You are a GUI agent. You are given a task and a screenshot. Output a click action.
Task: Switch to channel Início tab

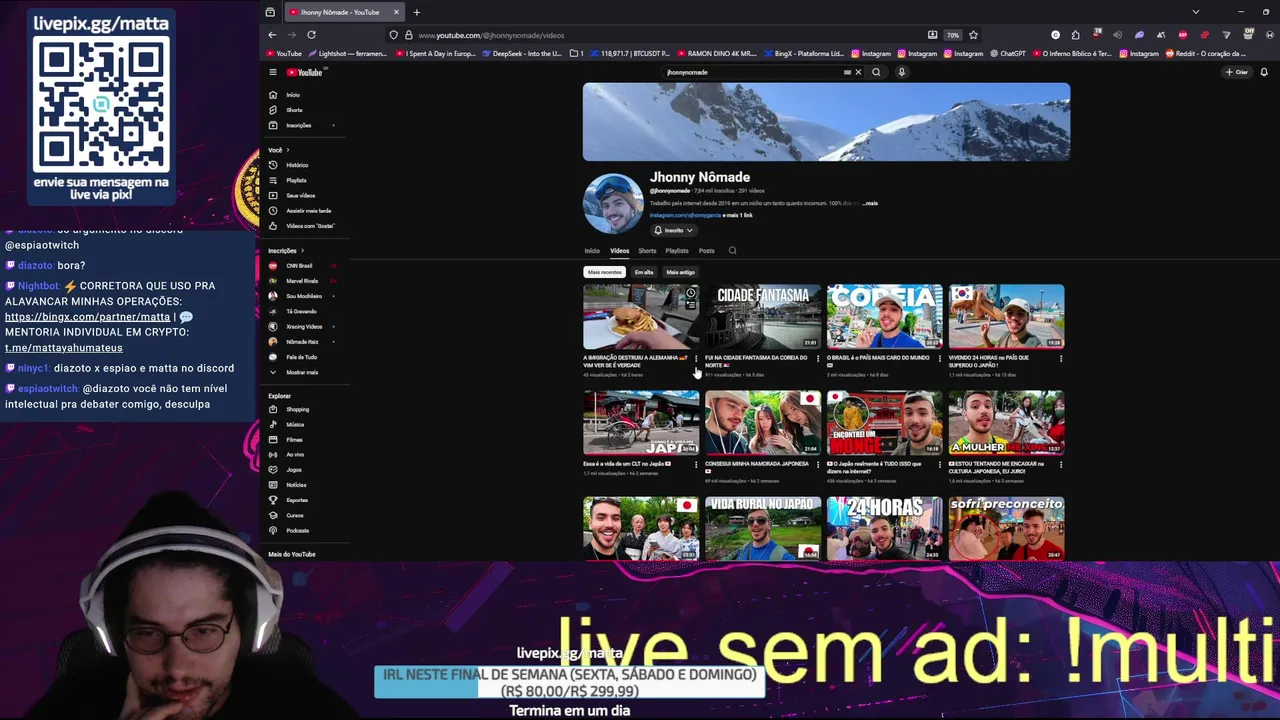click(x=592, y=251)
